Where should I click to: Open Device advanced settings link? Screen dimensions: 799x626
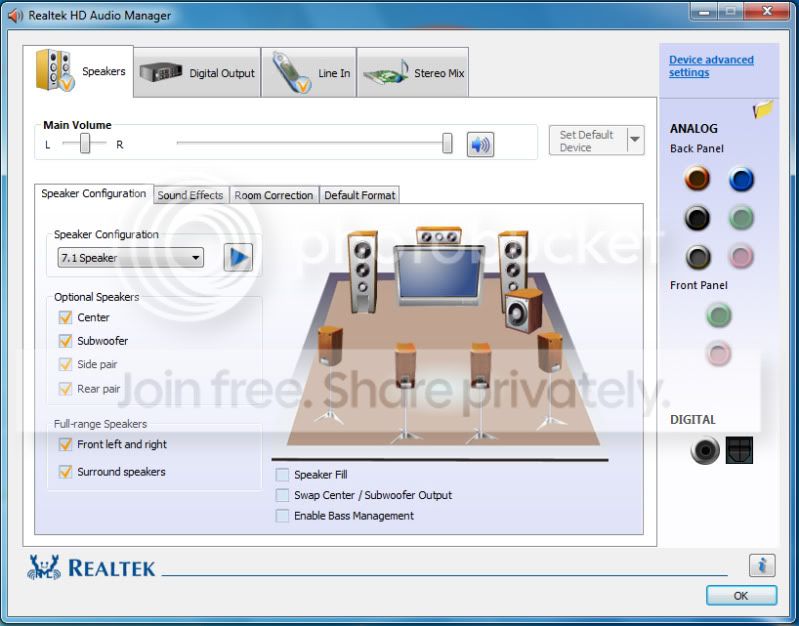(711, 66)
